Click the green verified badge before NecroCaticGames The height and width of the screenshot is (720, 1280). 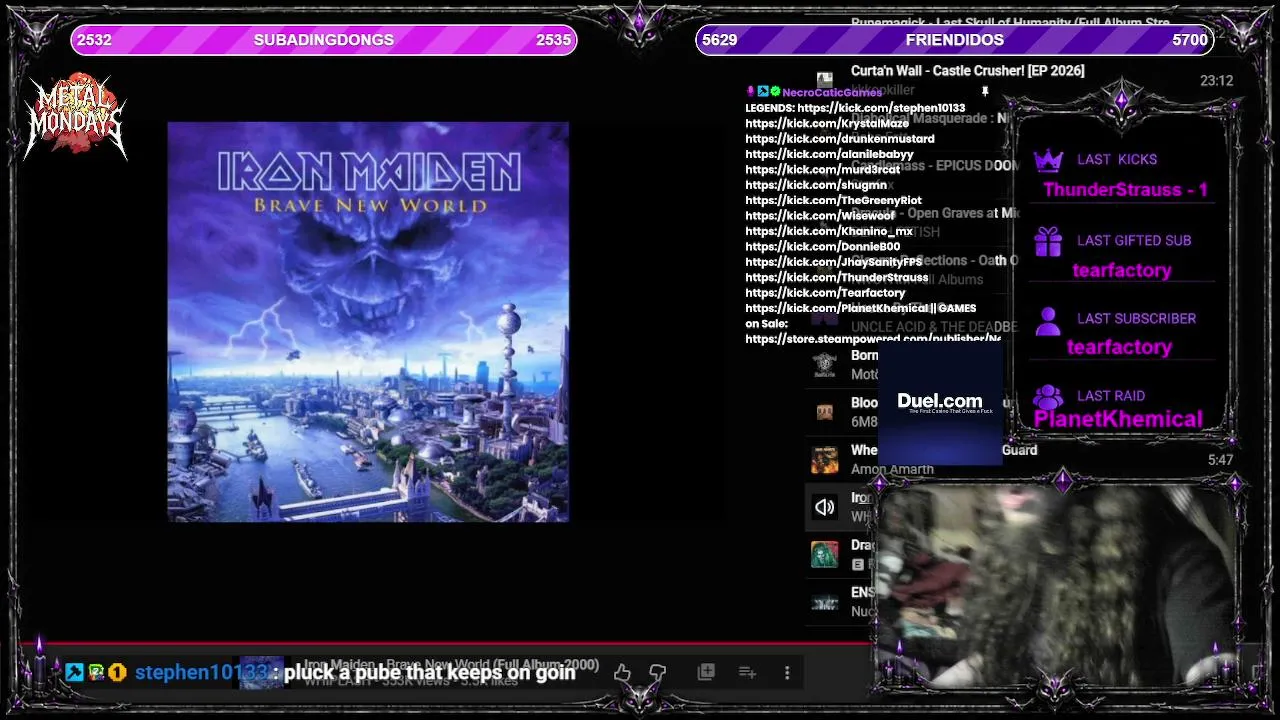[775, 92]
